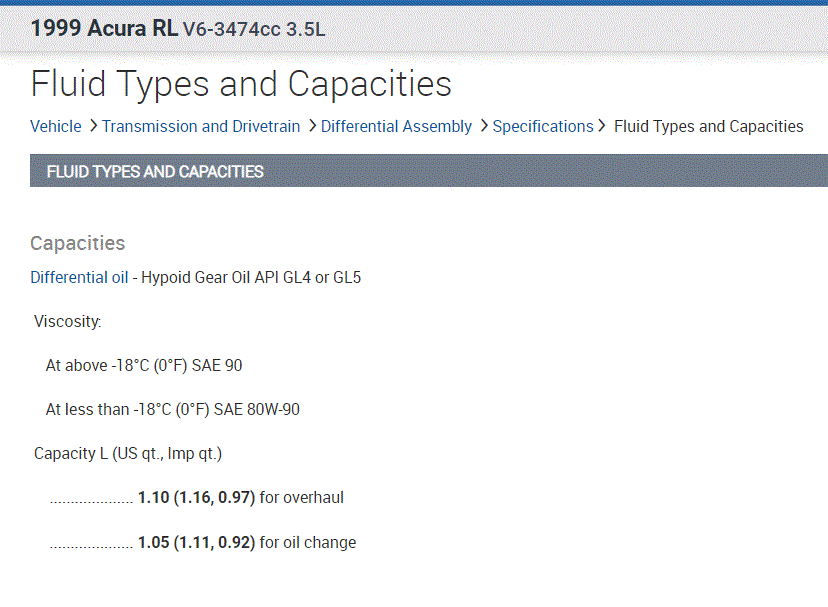Go to Differential Assembly breadcrumb
828x607 pixels.
coord(396,127)
